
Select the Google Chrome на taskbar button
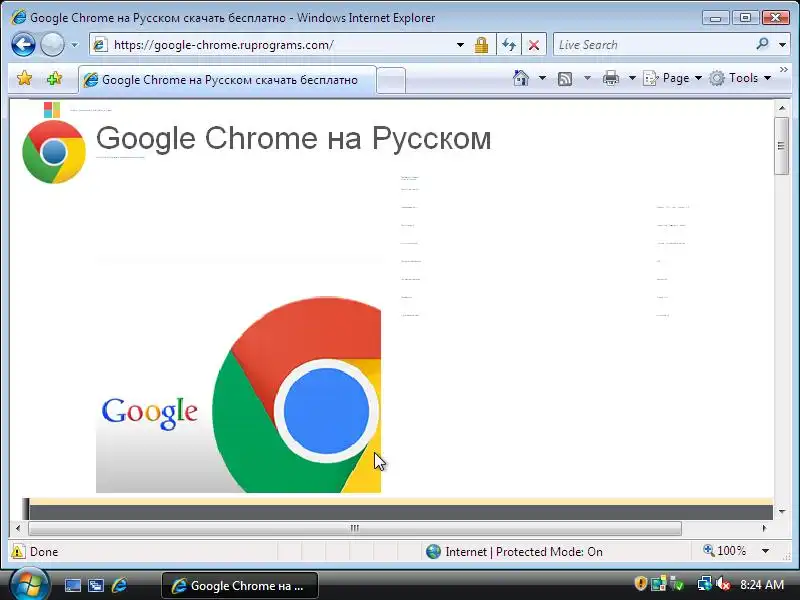pos(240,586)
